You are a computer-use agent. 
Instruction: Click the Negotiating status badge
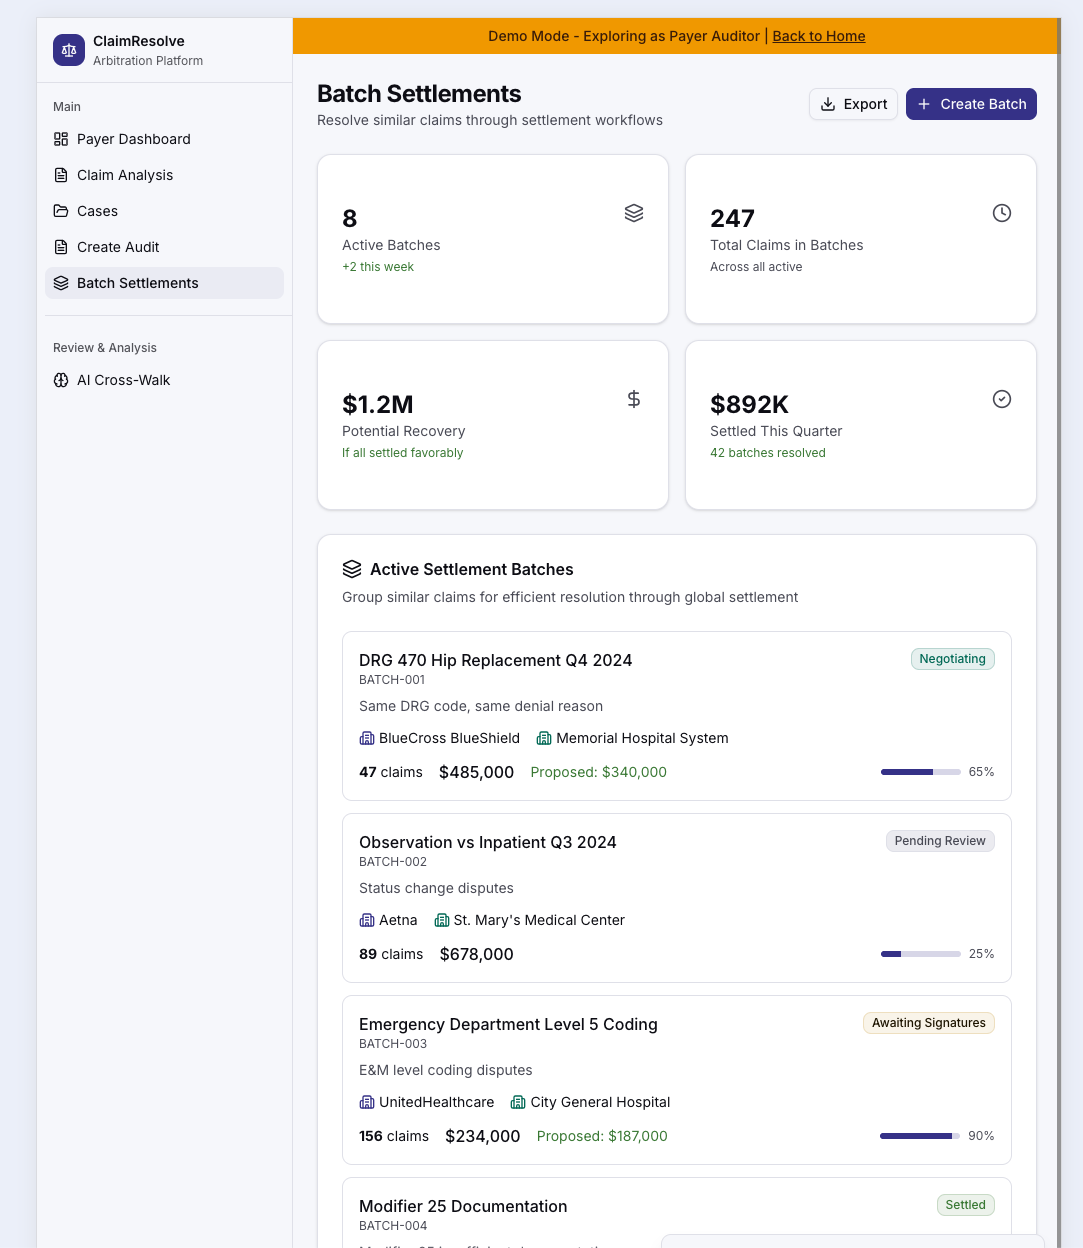(x=952, y=659)
